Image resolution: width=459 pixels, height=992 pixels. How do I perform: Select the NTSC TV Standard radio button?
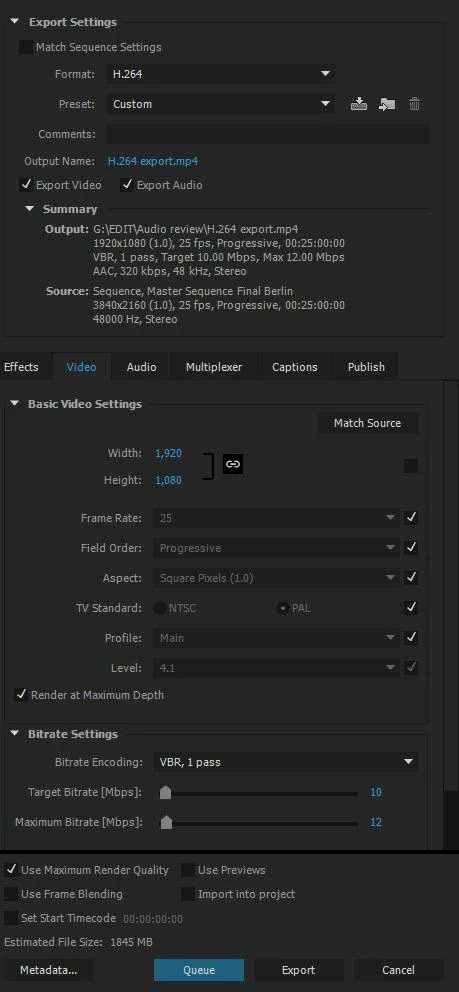pyautogui.click(x=161, y=608)
